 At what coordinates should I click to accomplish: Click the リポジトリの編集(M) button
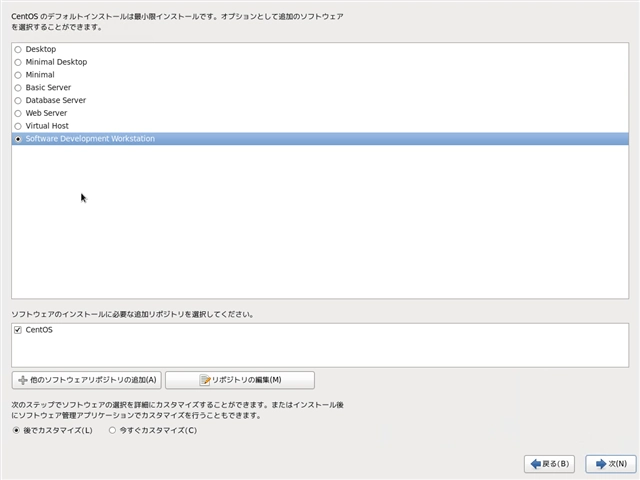coord(240,380)
